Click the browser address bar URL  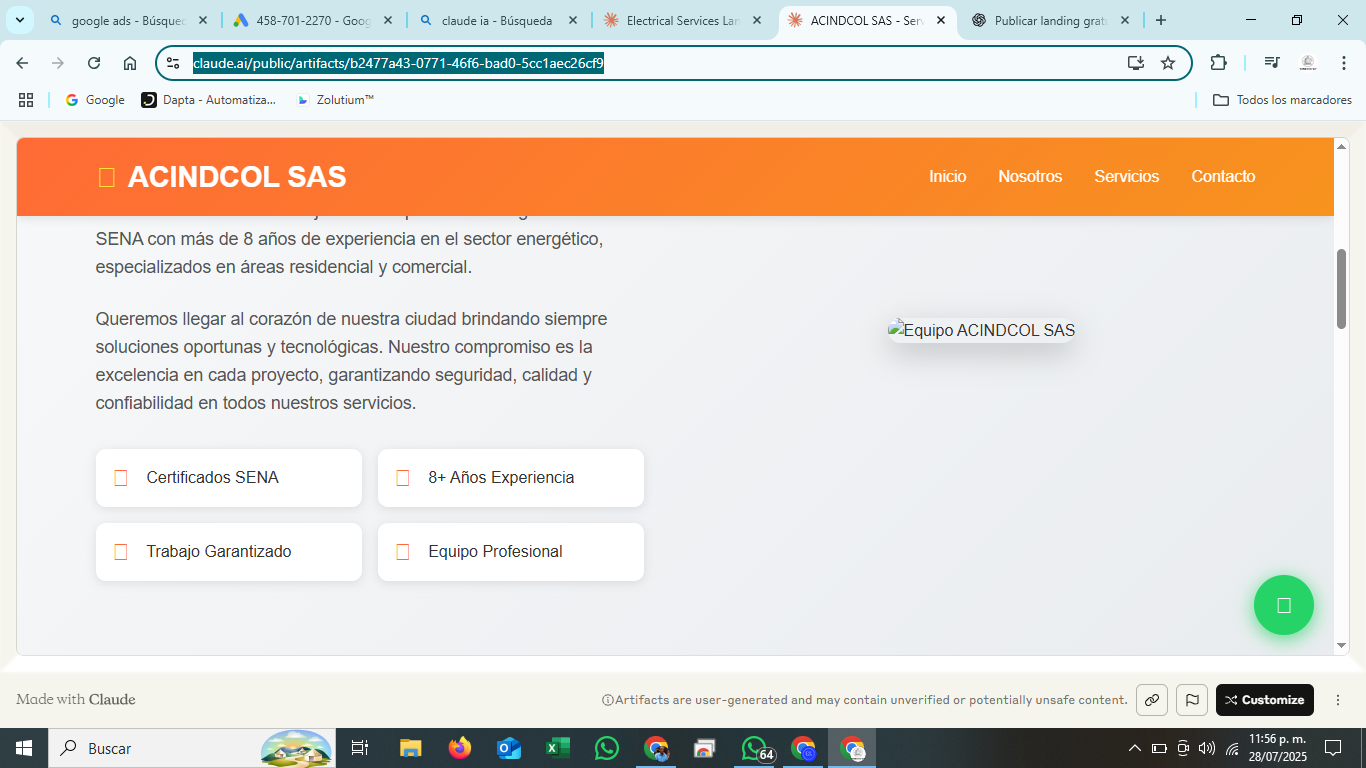click(398, 63)
